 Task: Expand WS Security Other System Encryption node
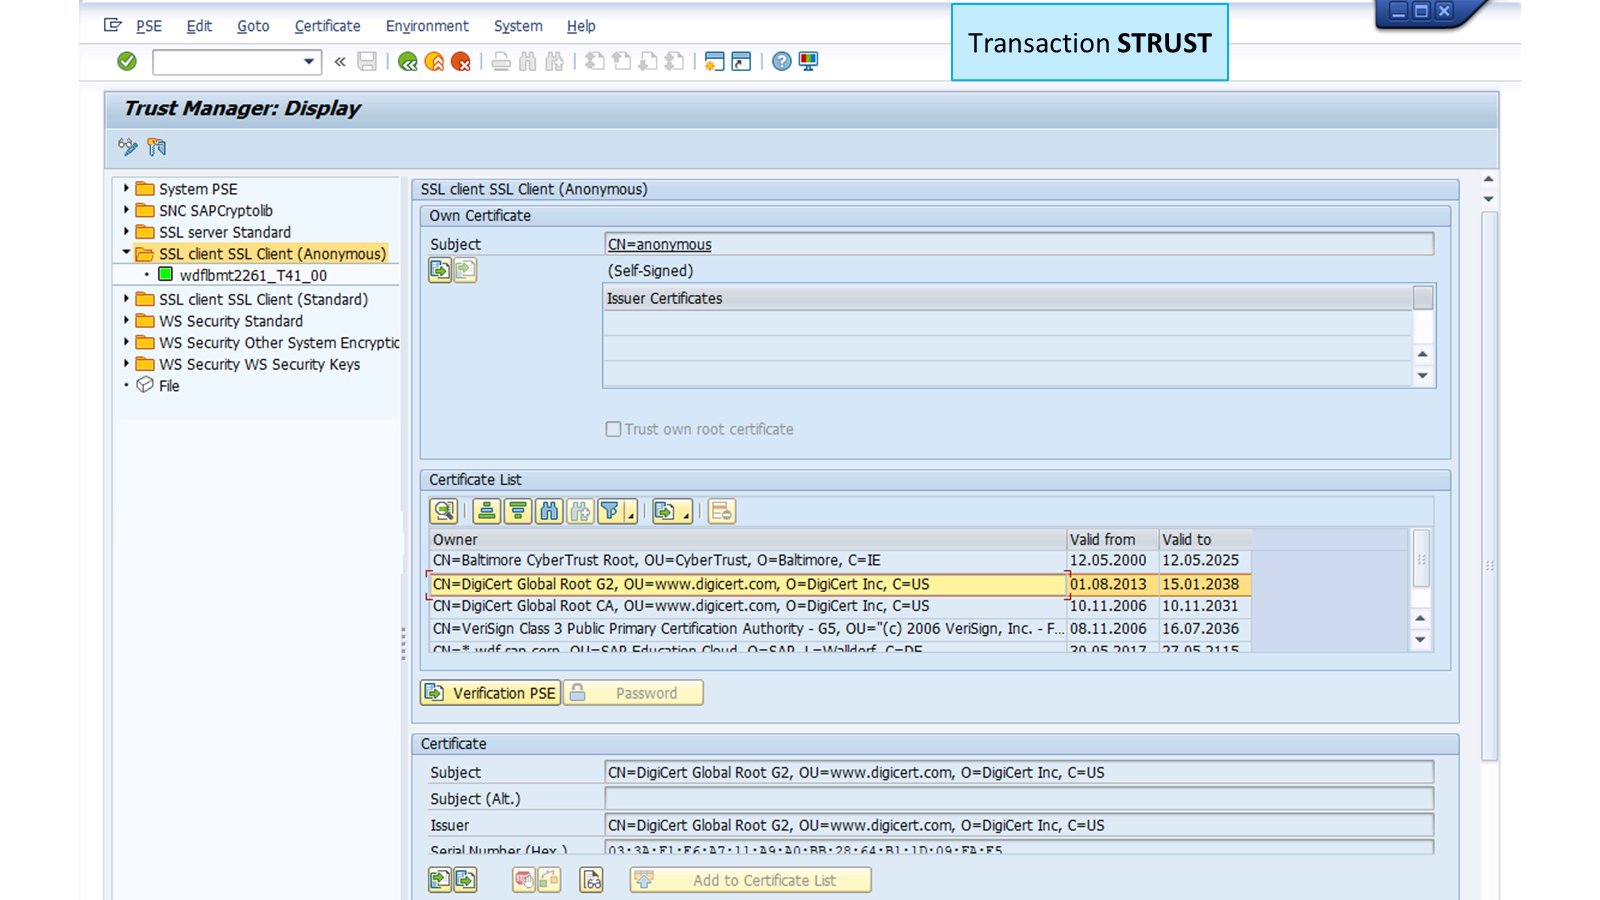tap(127, 342)
